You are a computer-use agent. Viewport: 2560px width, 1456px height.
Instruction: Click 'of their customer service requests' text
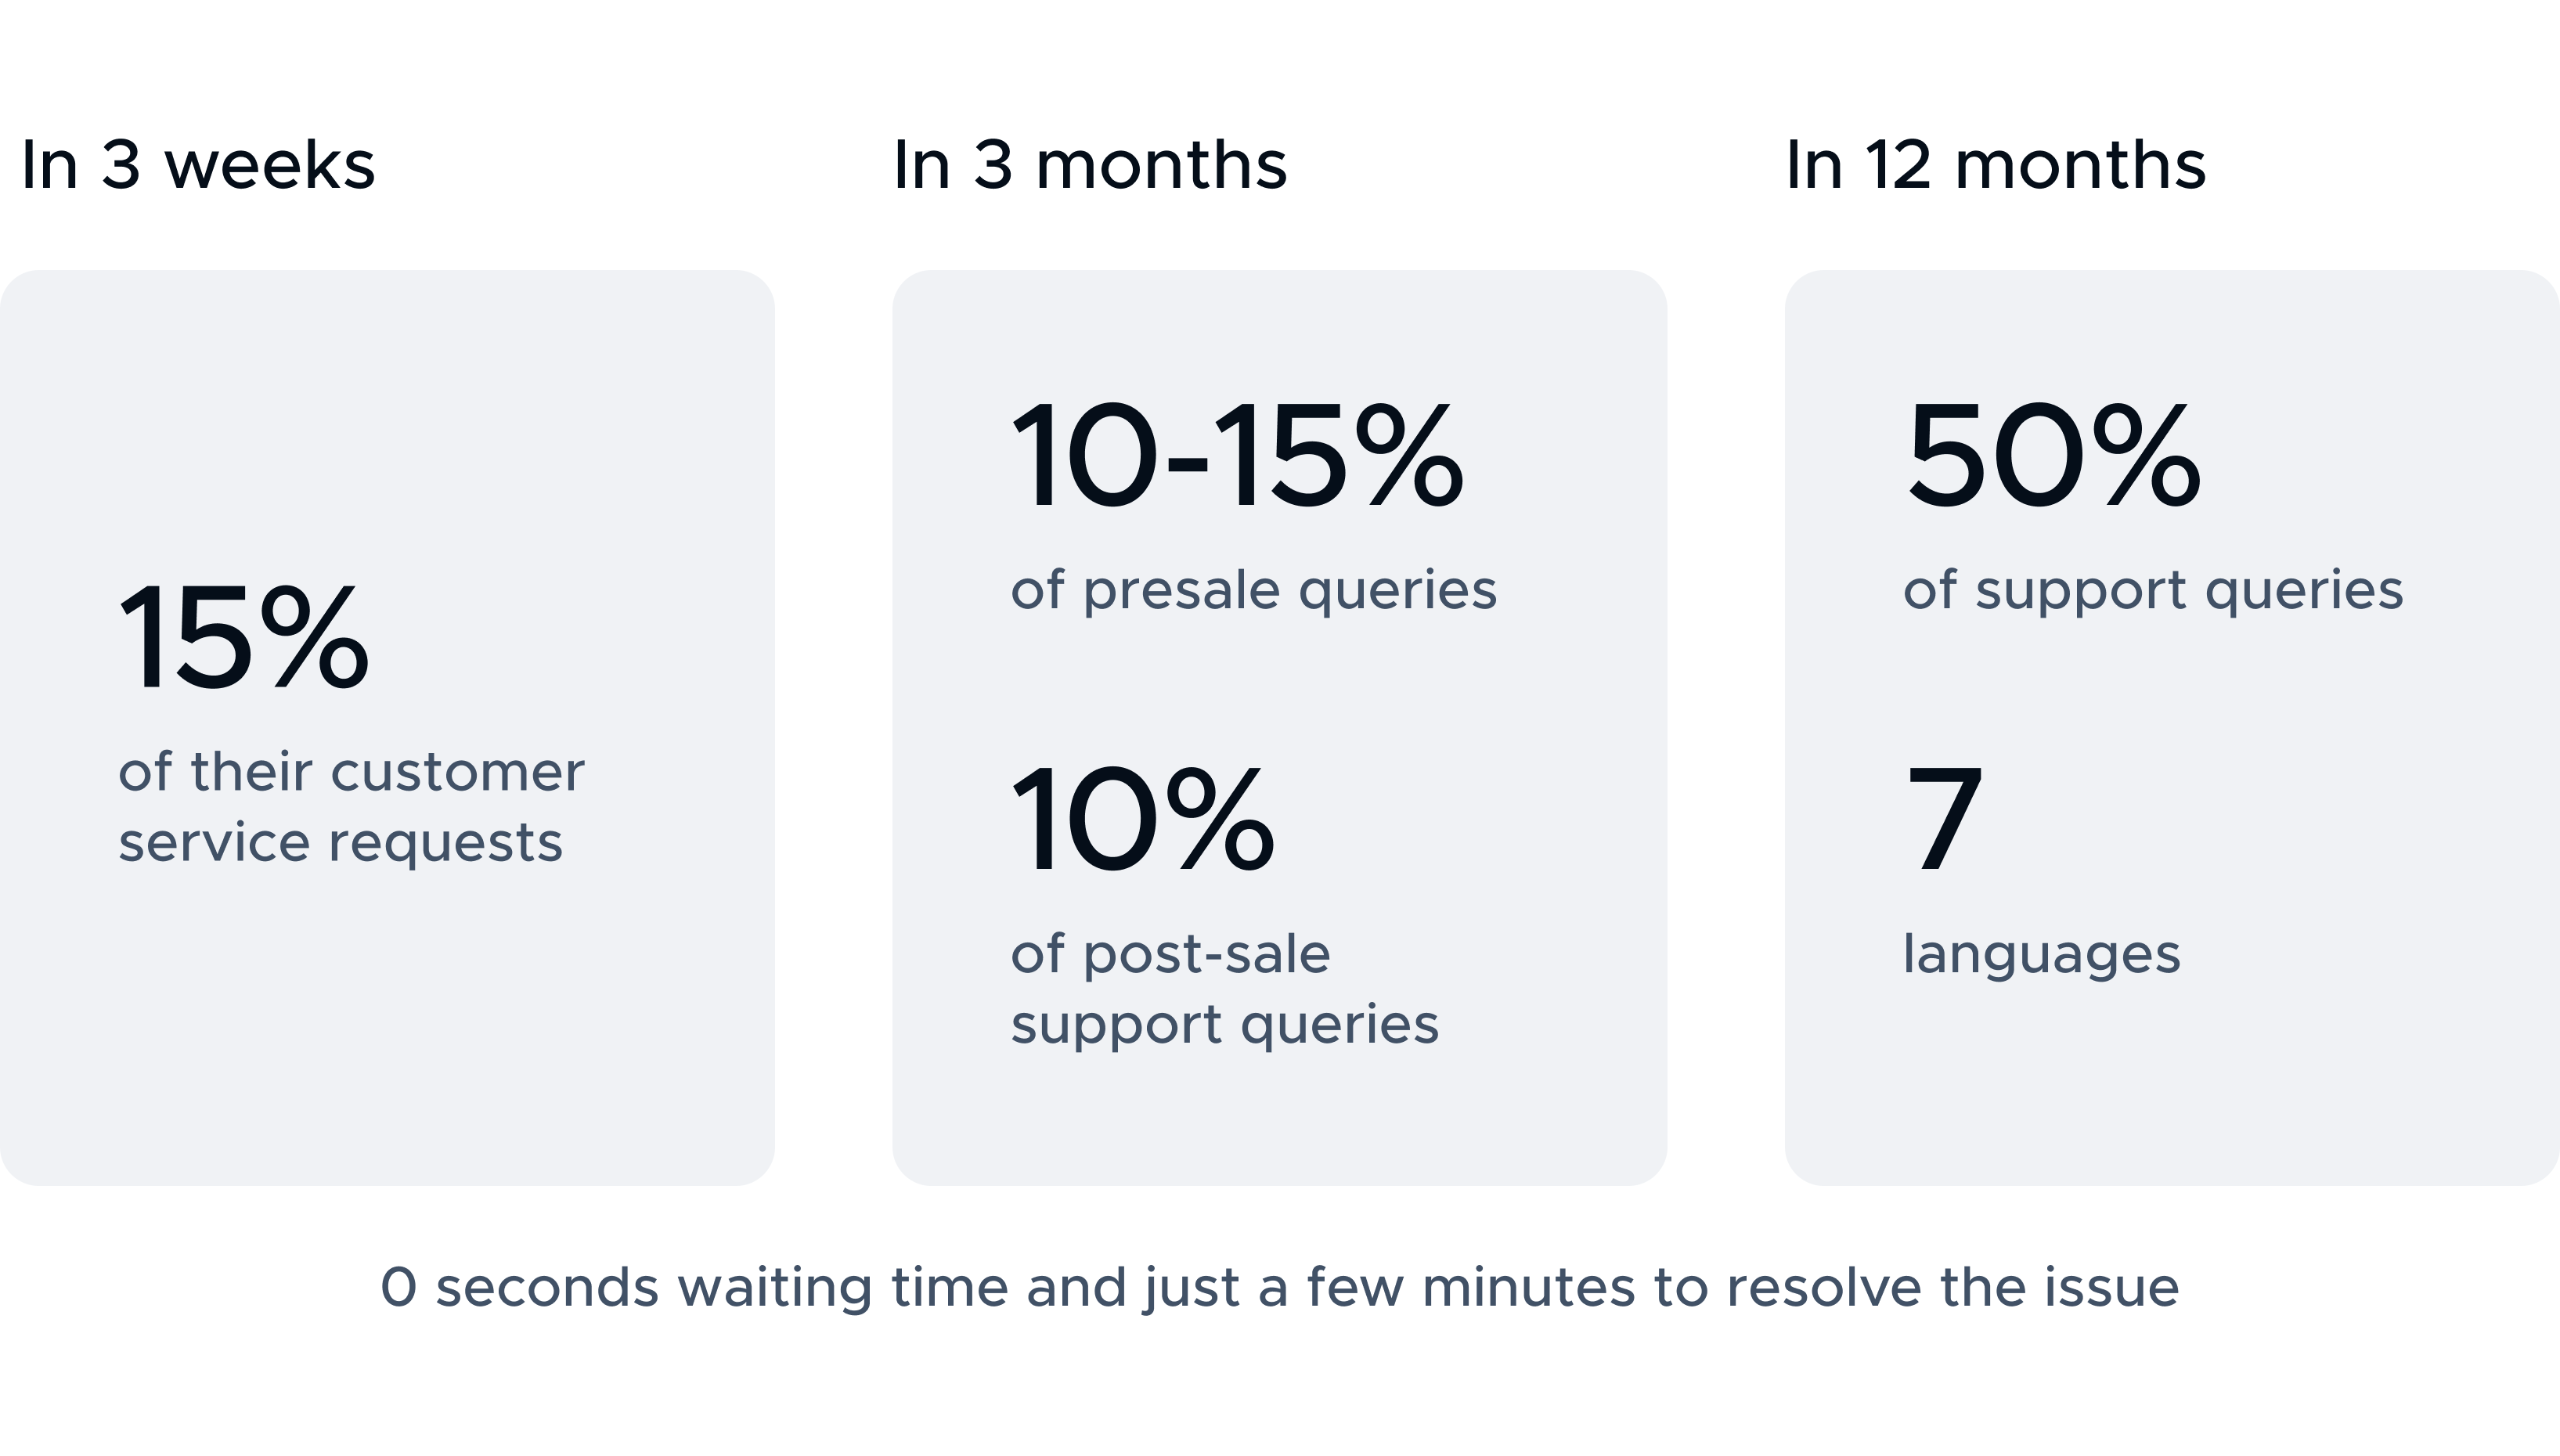click(351, 807)
